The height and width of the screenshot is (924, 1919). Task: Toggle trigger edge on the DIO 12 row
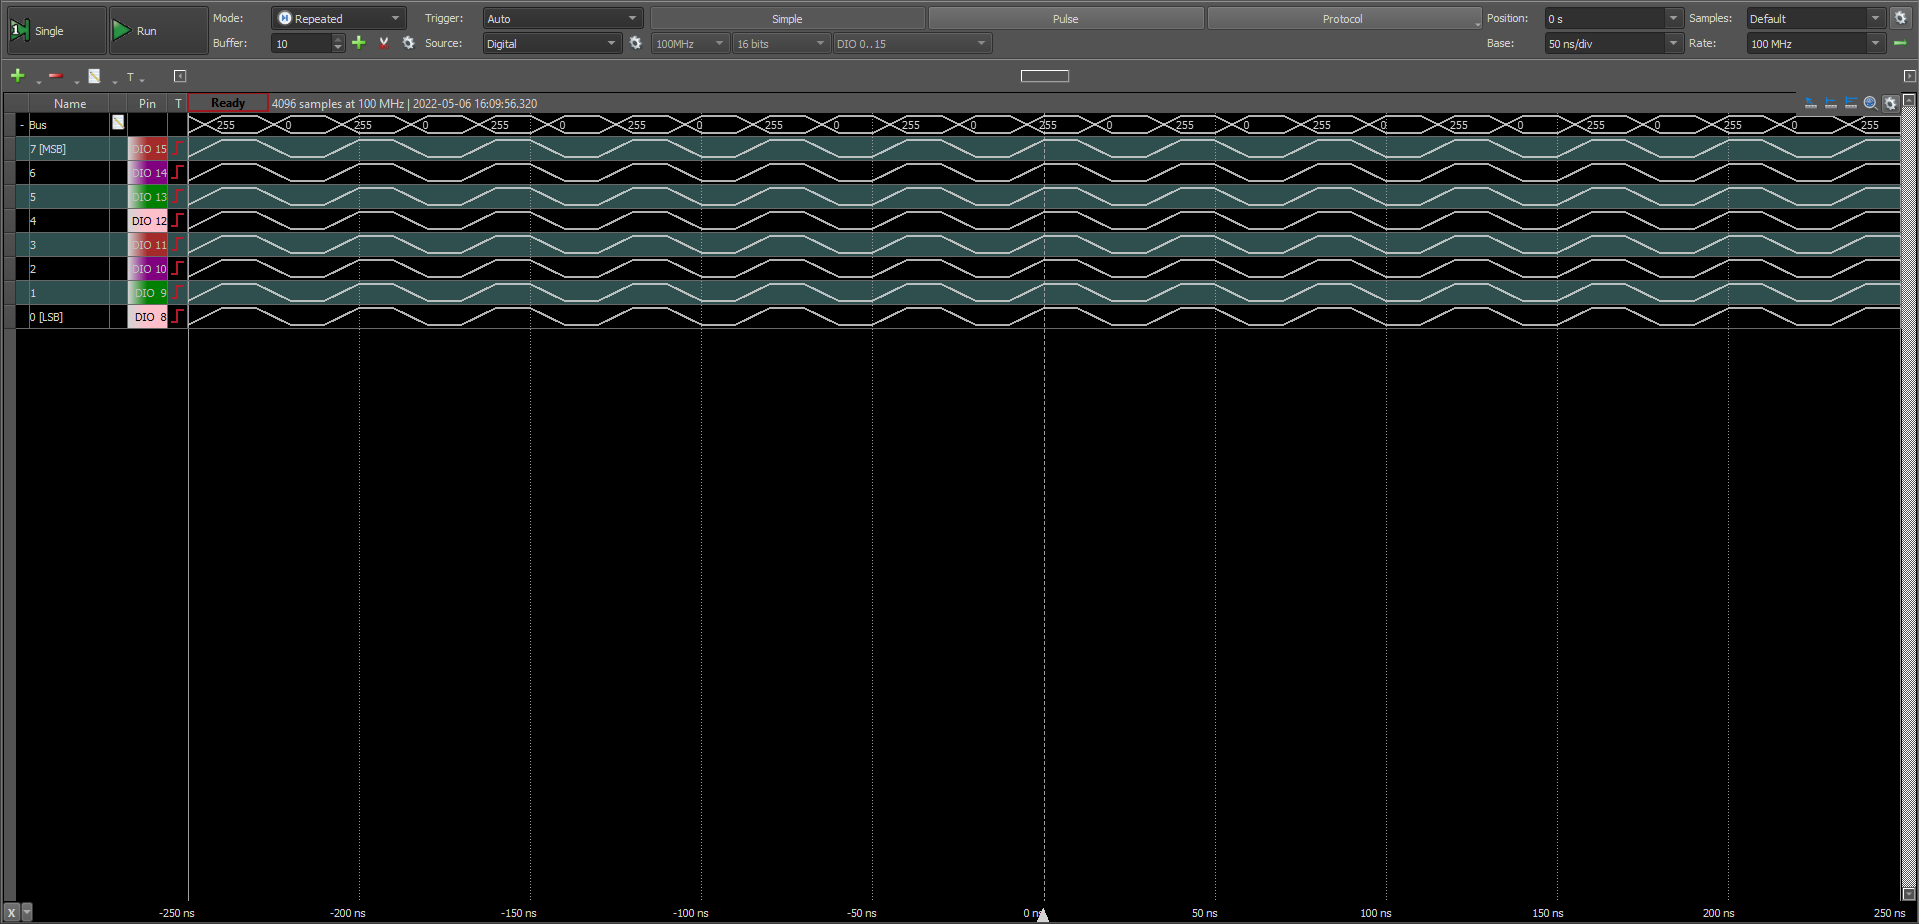(178, 221)
